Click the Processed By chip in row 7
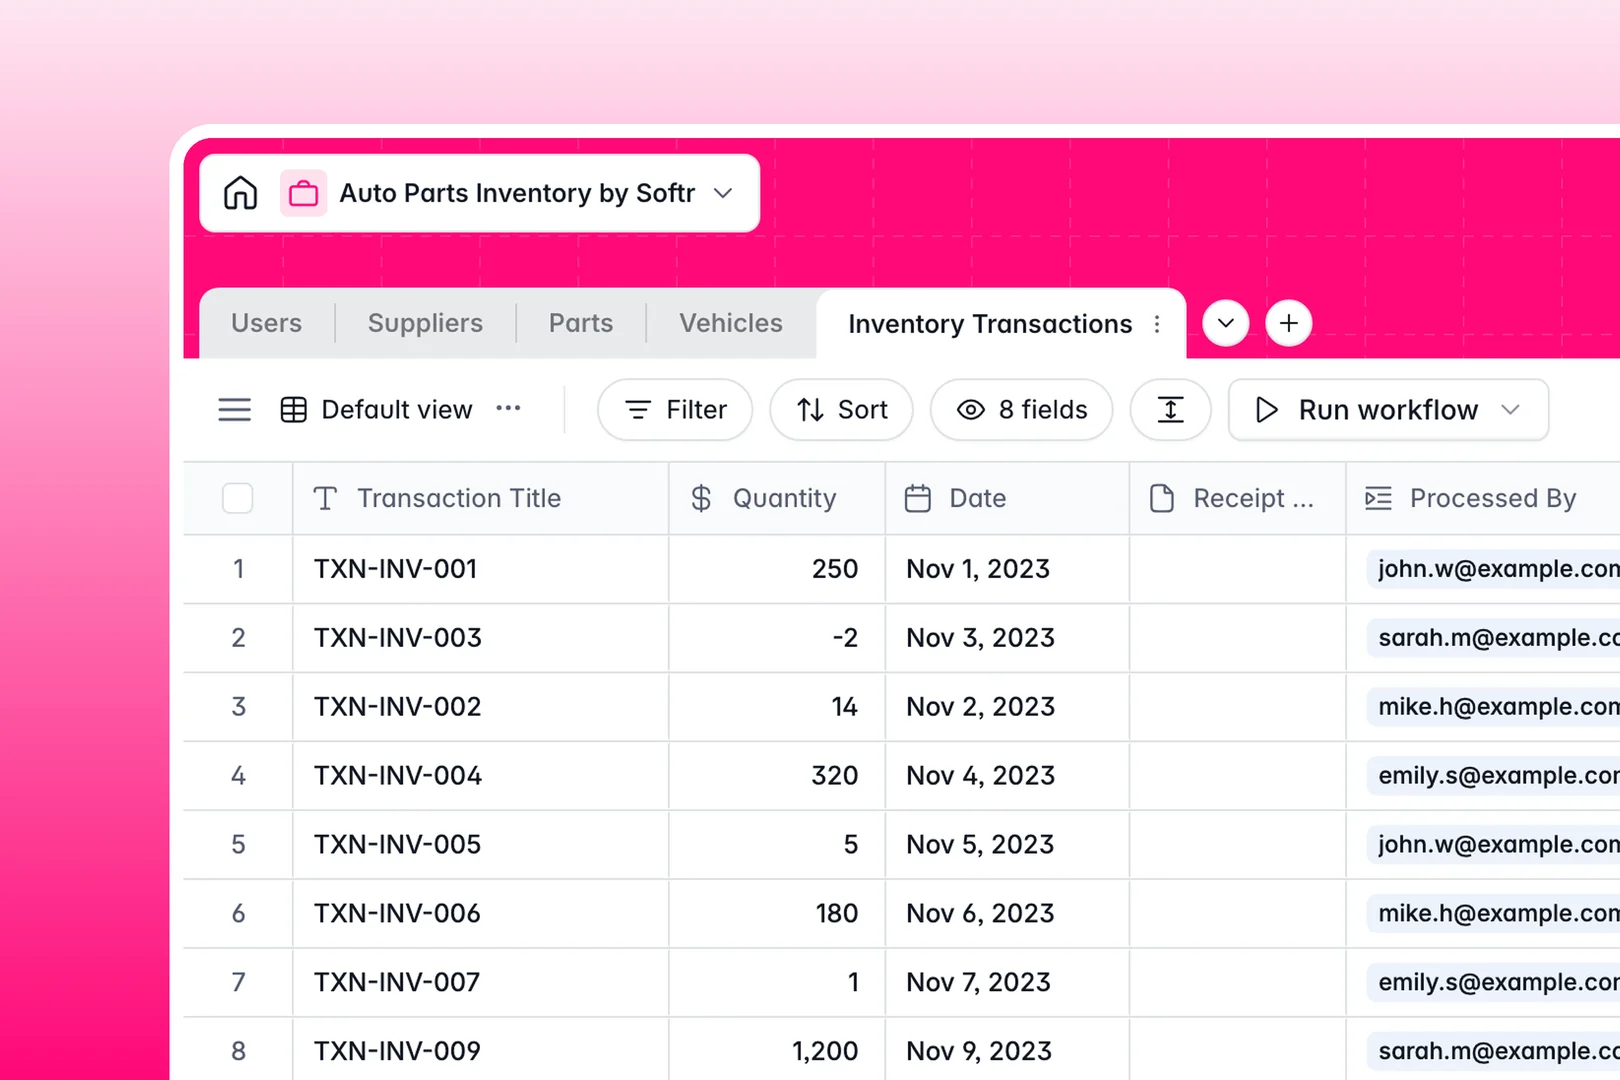 click(x=1494, y=983)
